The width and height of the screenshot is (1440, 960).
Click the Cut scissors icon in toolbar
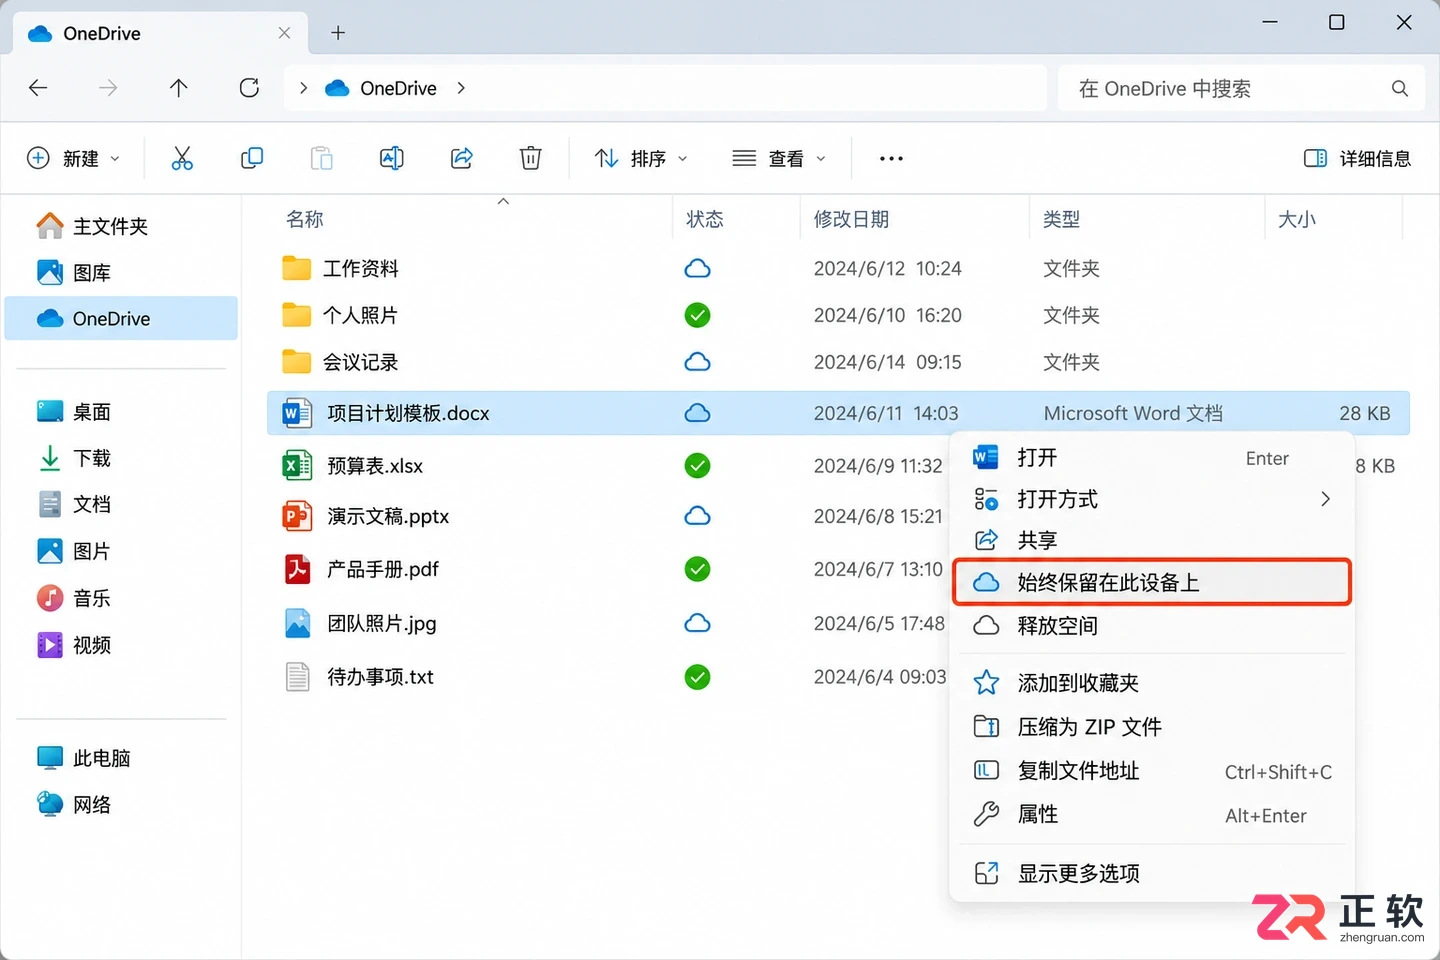[x=182, y=158]
